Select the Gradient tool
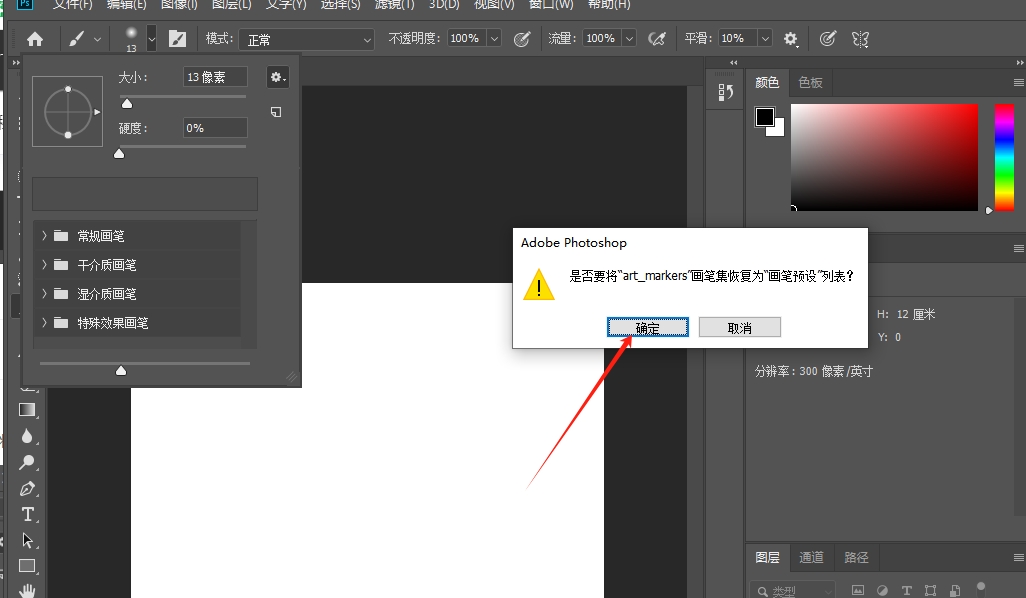This screenshot has width=1026, height=598. 27,409
